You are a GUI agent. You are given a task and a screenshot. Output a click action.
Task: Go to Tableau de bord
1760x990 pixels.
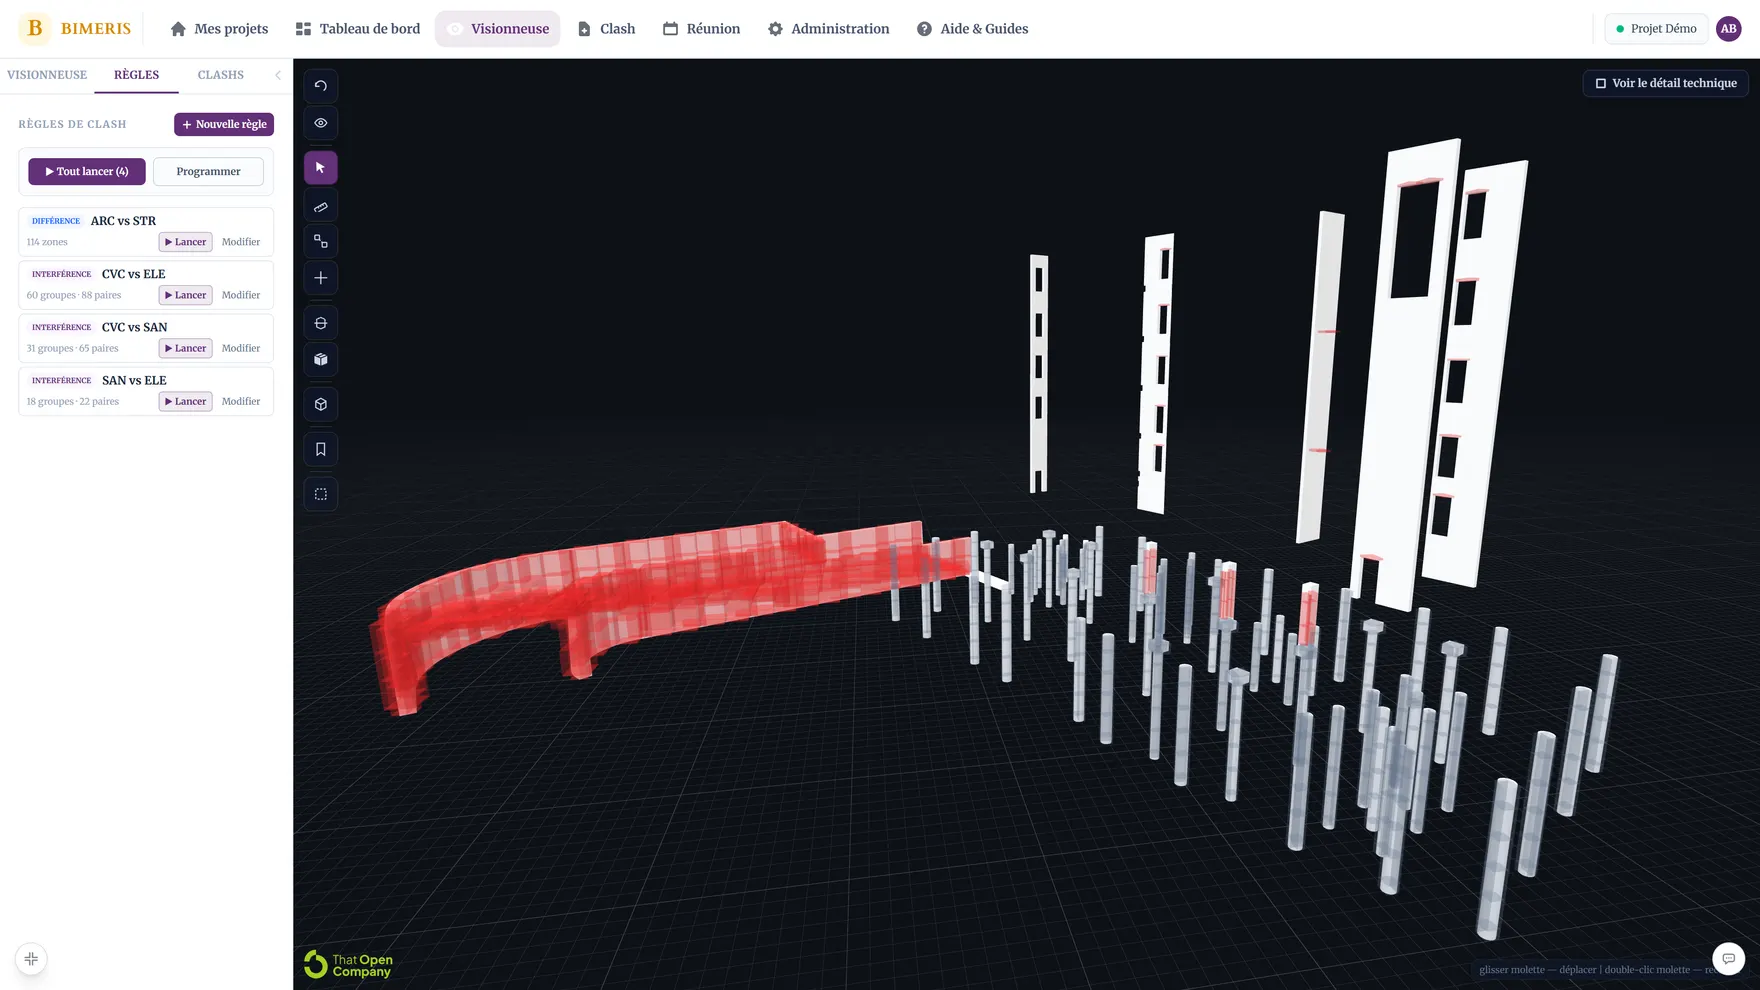358,29
